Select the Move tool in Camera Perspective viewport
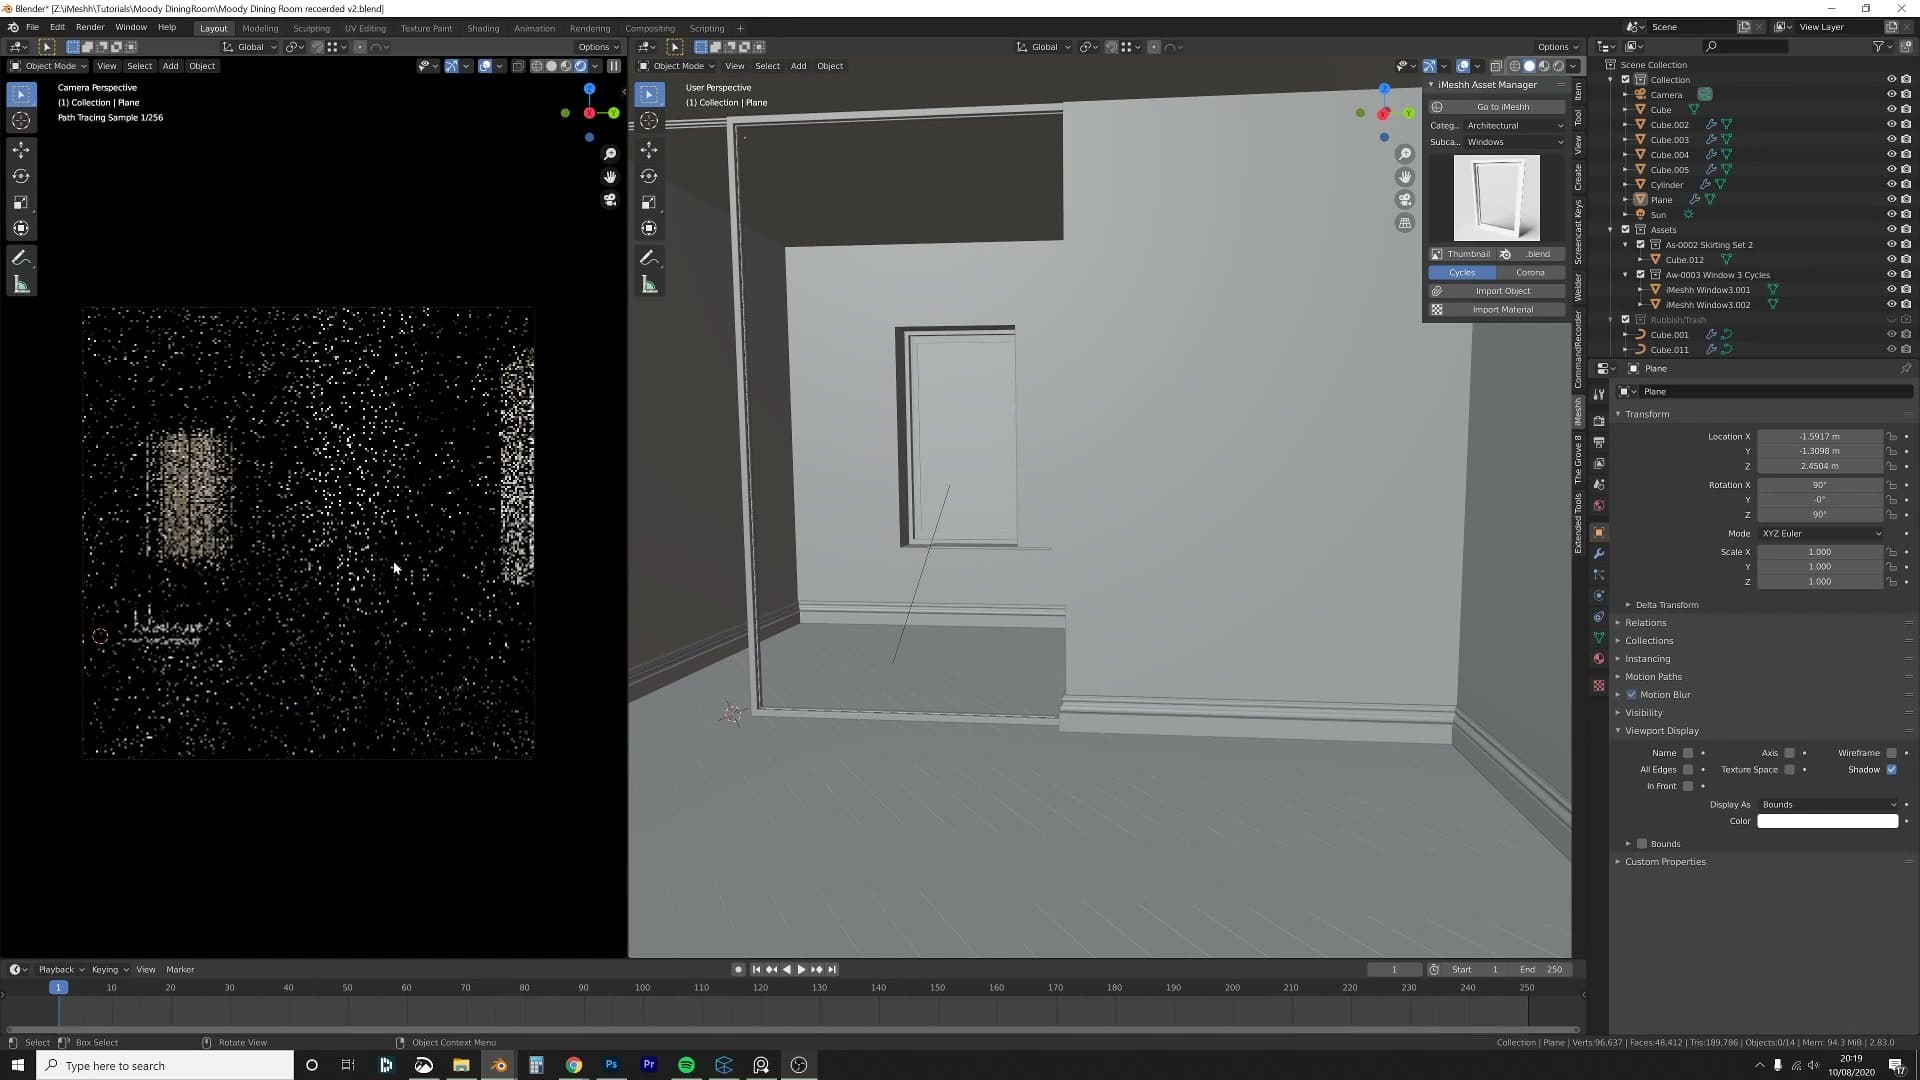Viewport: 1920px width, 1080px height. (x=21, y=150)
